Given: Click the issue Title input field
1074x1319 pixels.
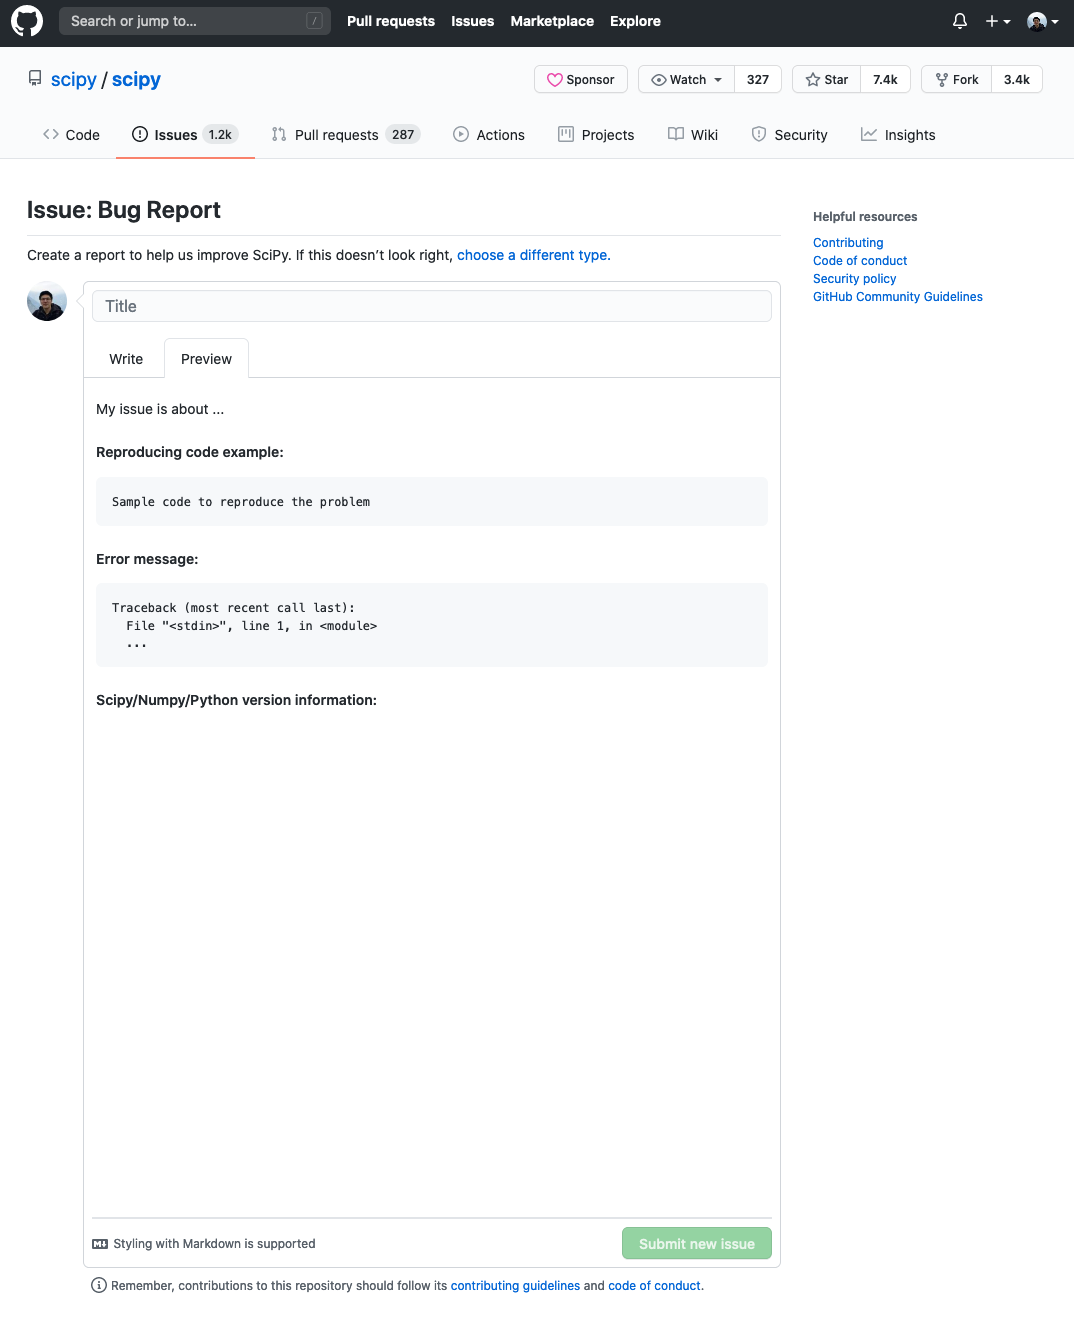Looking at the screenshot, I should (431, 306).
